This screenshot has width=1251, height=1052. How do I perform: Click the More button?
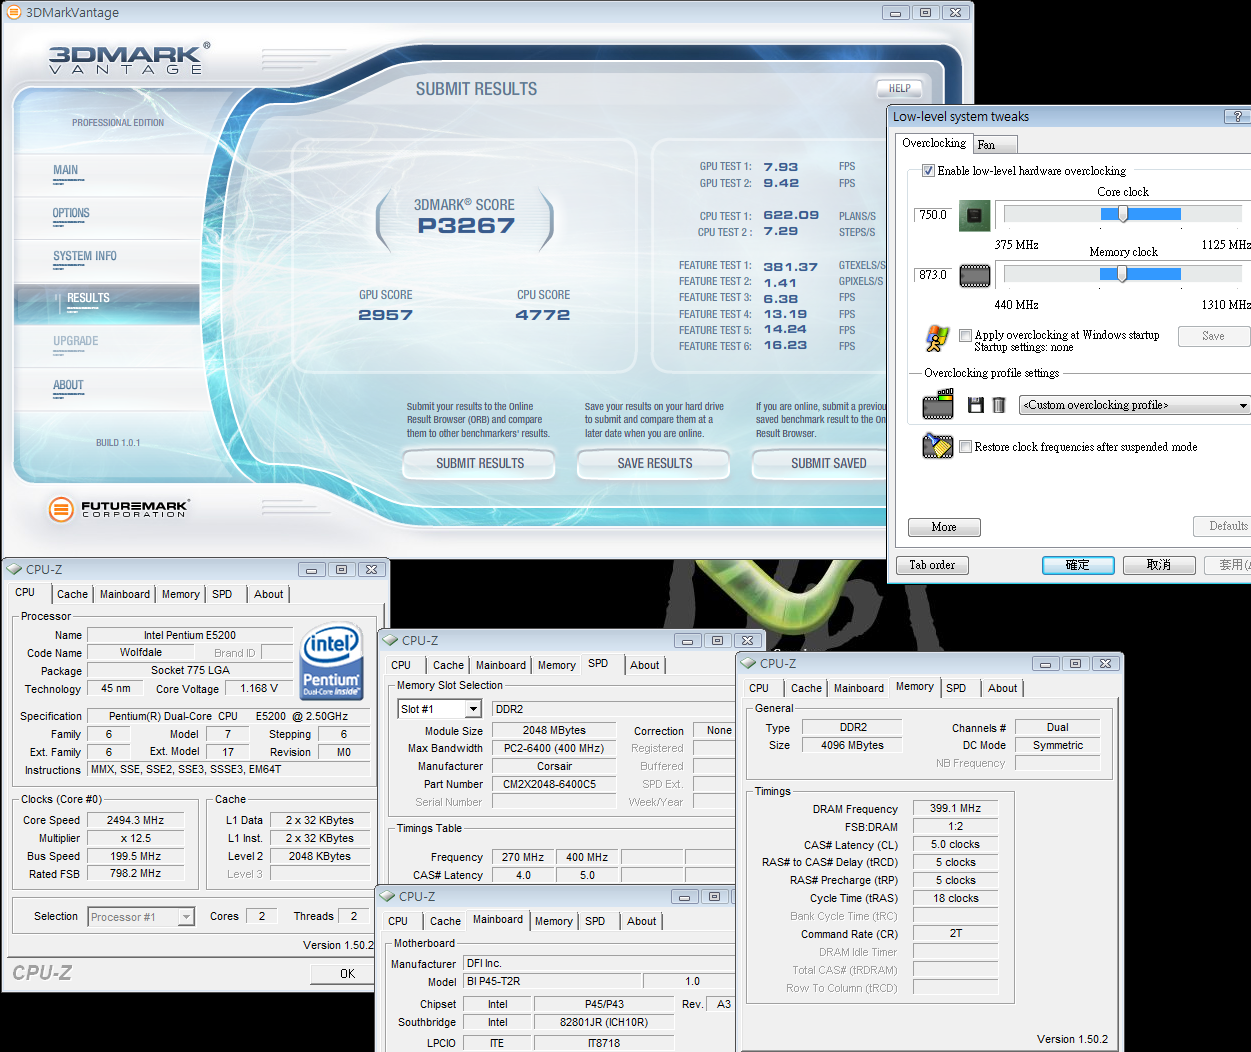point(944,527)
